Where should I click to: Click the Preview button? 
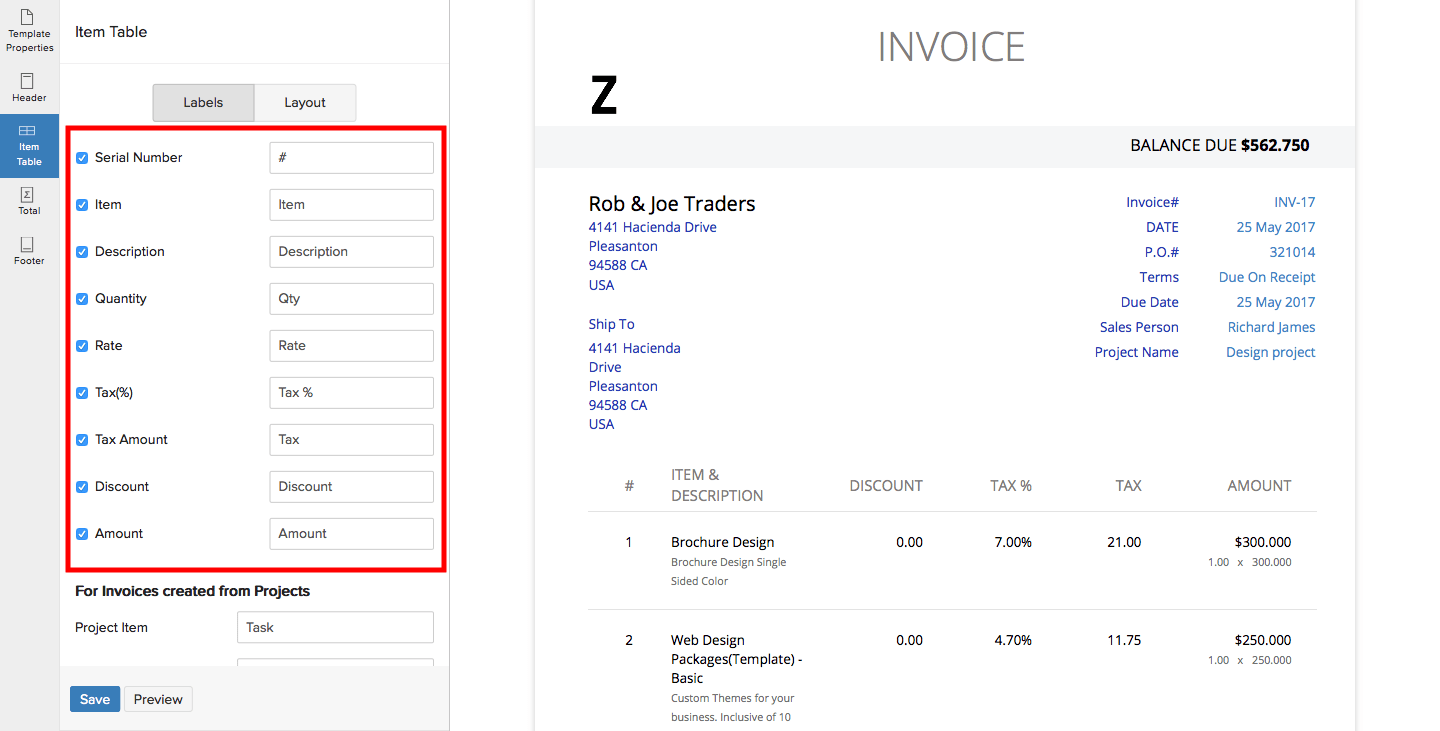click(158, 699)
